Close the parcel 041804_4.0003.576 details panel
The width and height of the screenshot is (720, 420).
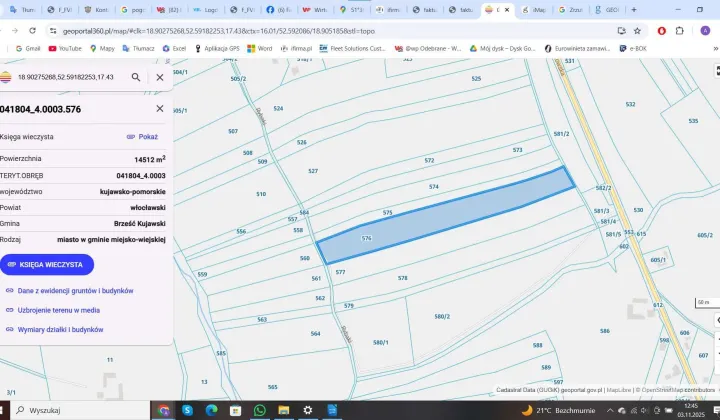[160, 108]
